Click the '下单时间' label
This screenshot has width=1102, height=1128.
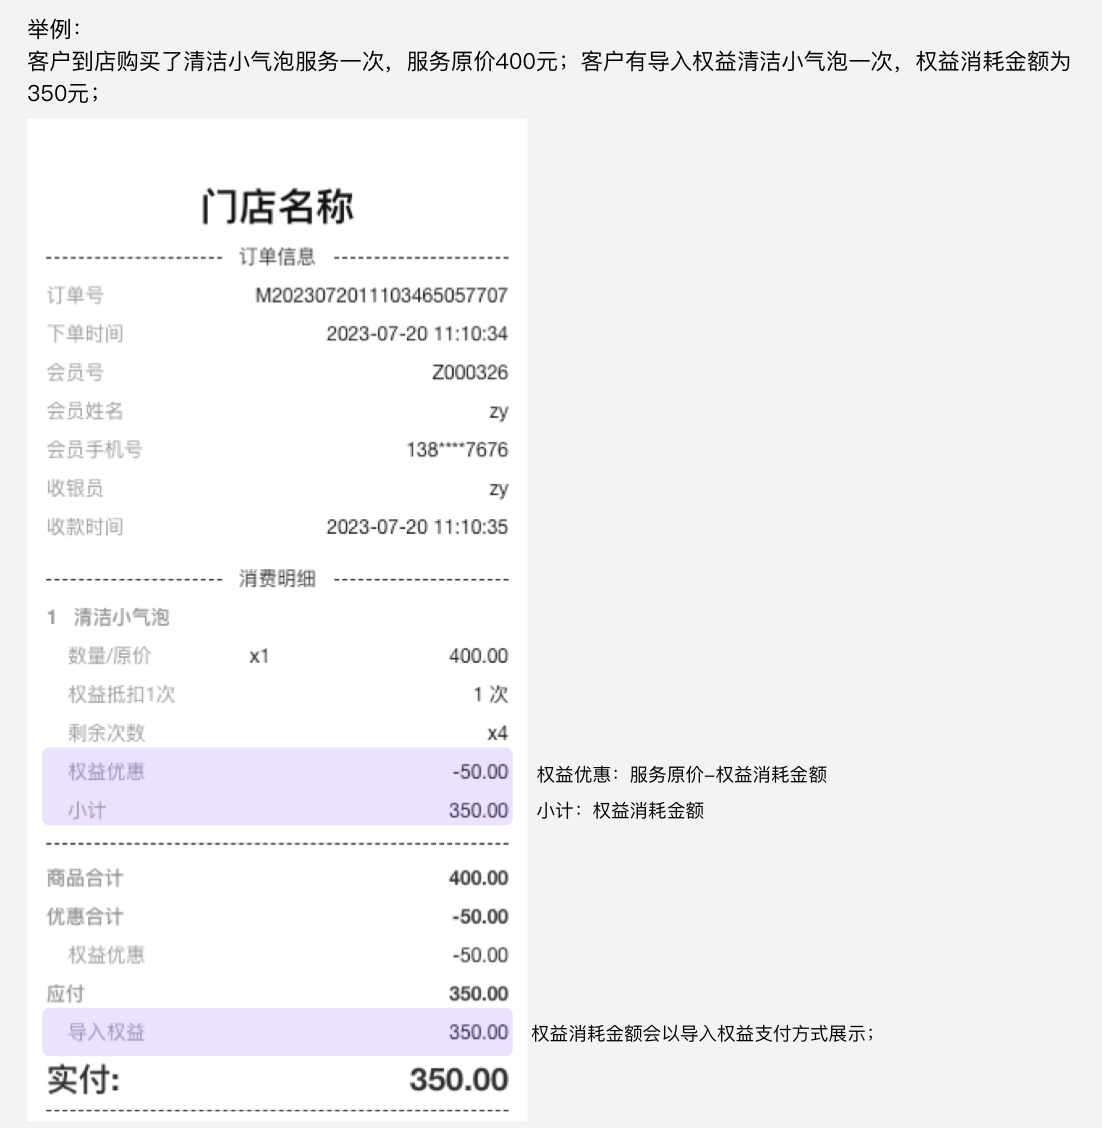(85, 334)
